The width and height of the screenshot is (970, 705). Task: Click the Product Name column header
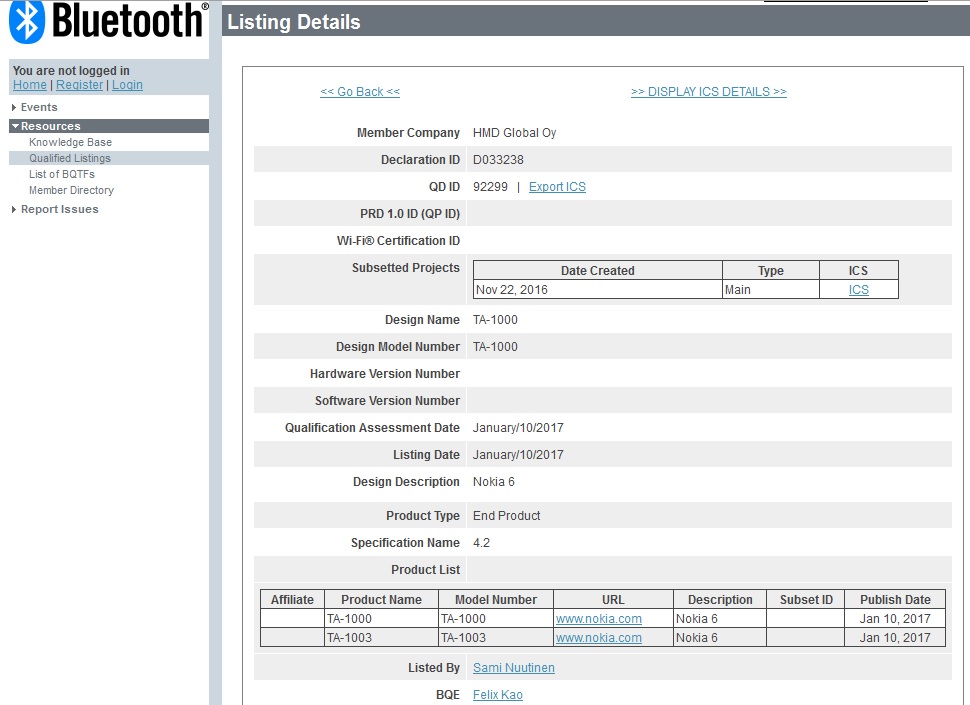tap(382, 600)
